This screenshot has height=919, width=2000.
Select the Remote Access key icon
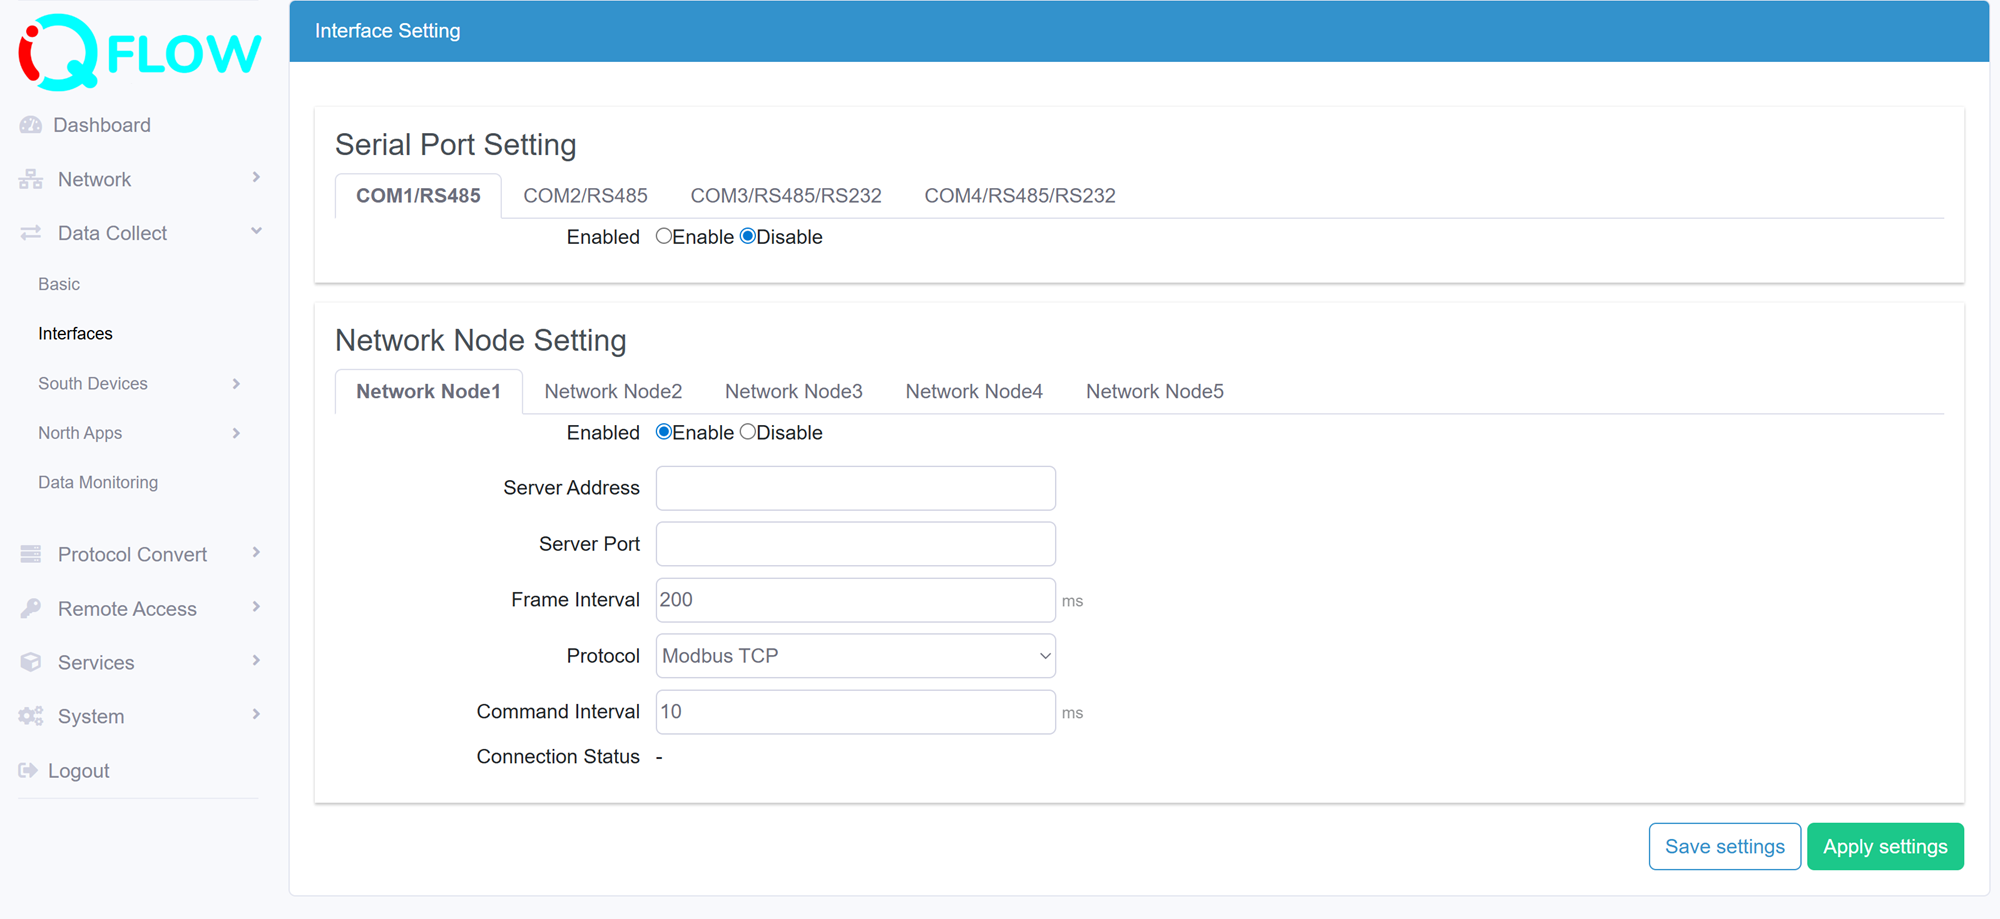[x=30, y=608]
